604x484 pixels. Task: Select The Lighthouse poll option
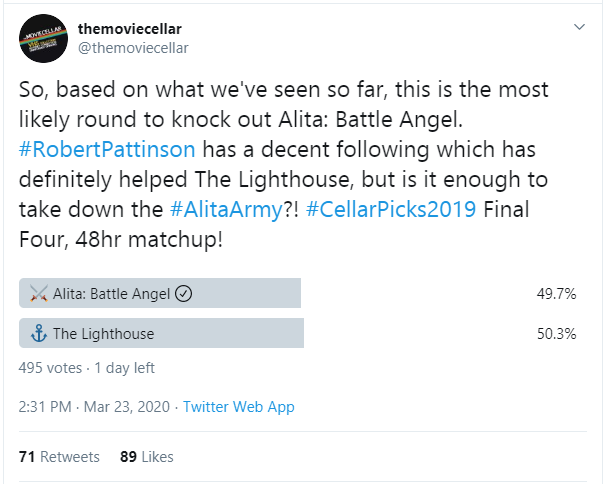point(160,333)
